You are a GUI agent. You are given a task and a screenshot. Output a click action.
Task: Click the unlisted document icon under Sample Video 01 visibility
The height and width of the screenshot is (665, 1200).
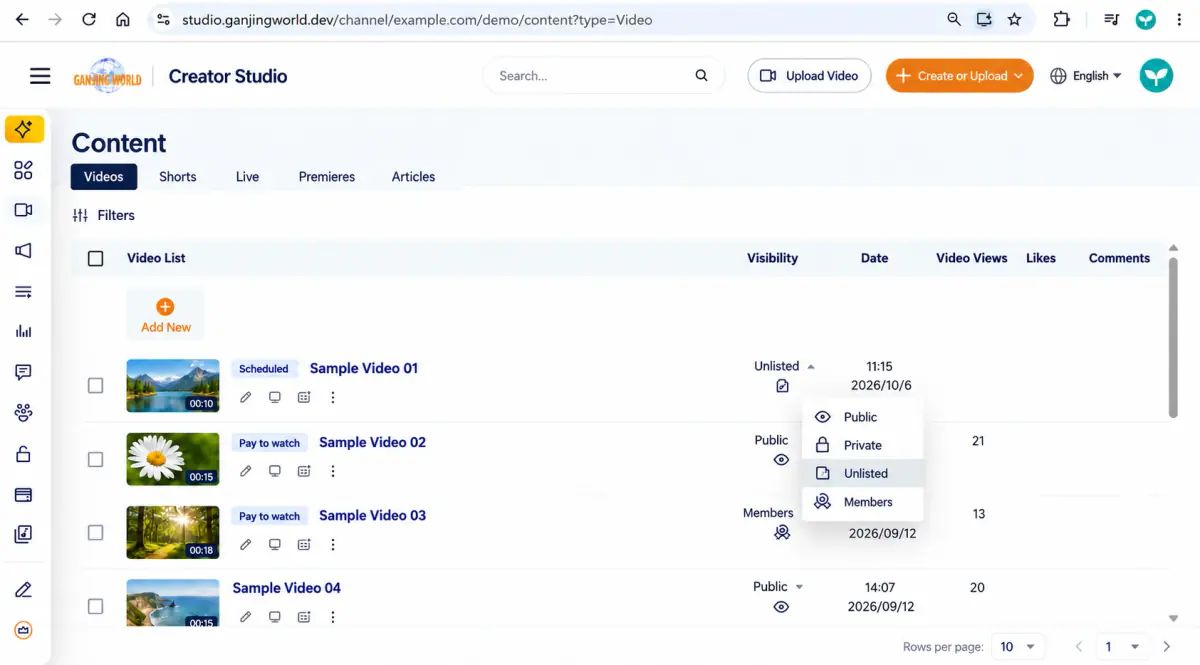click(x=782, y=386)
